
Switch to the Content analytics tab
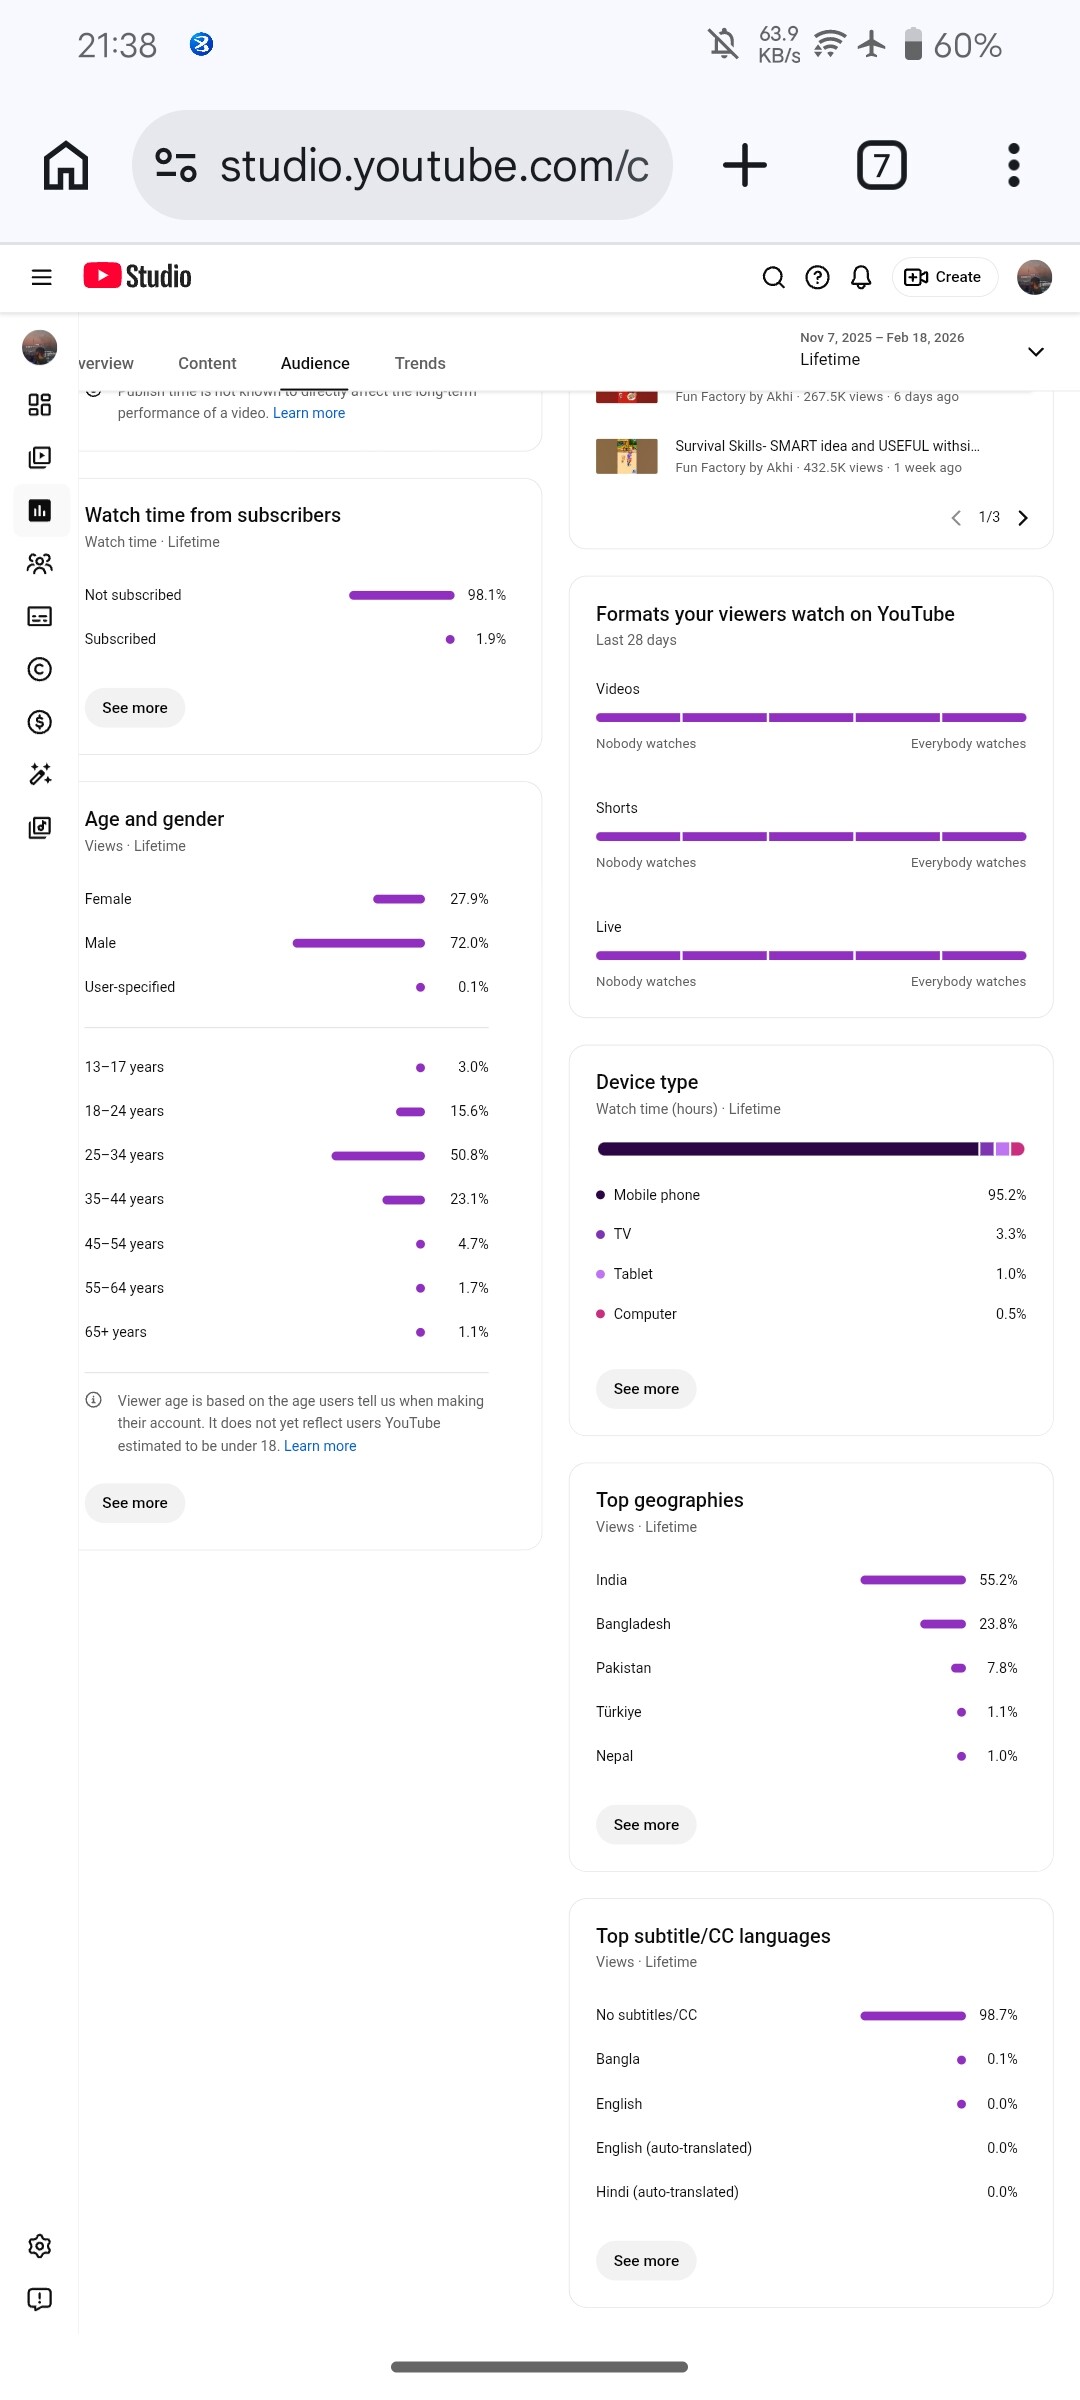click(x=207, y=363)
